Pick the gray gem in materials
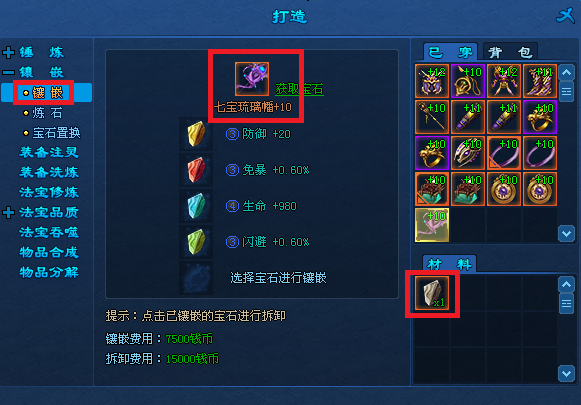The height and width of the screenshot is (405, 581). (432, 293)
